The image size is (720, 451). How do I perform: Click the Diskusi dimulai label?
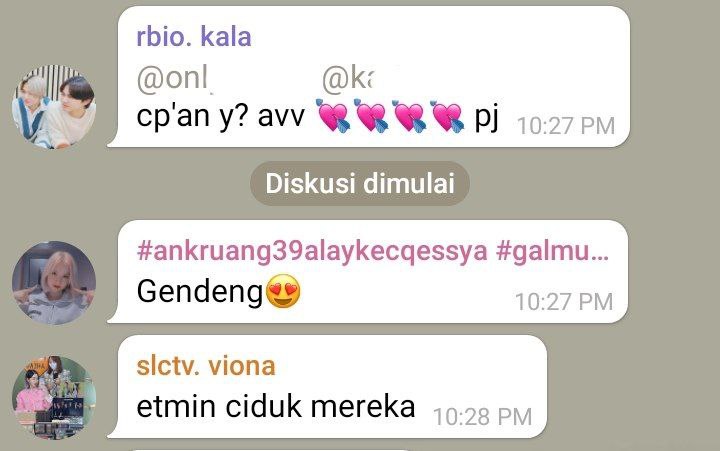(x=360, y=183)
